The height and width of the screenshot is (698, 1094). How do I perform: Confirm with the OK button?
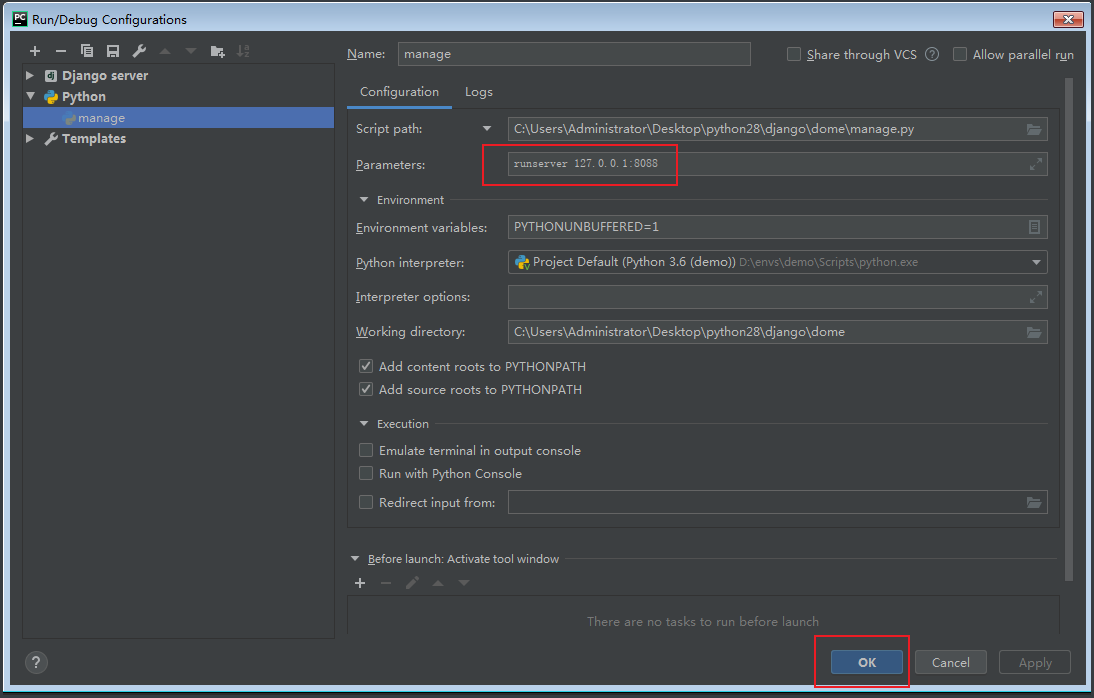867,662
